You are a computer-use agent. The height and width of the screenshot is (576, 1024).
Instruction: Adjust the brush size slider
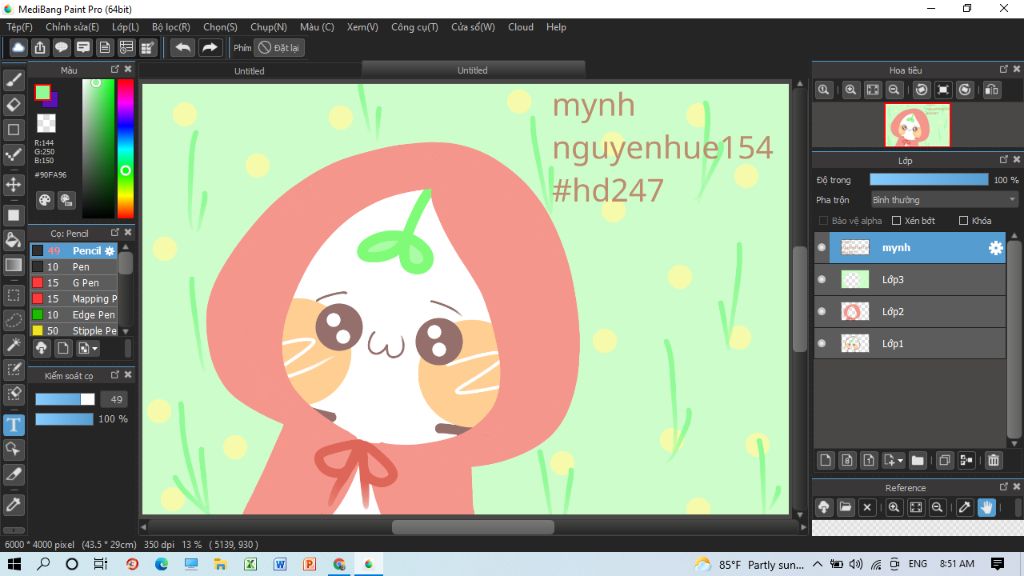[x=65, y=399]
